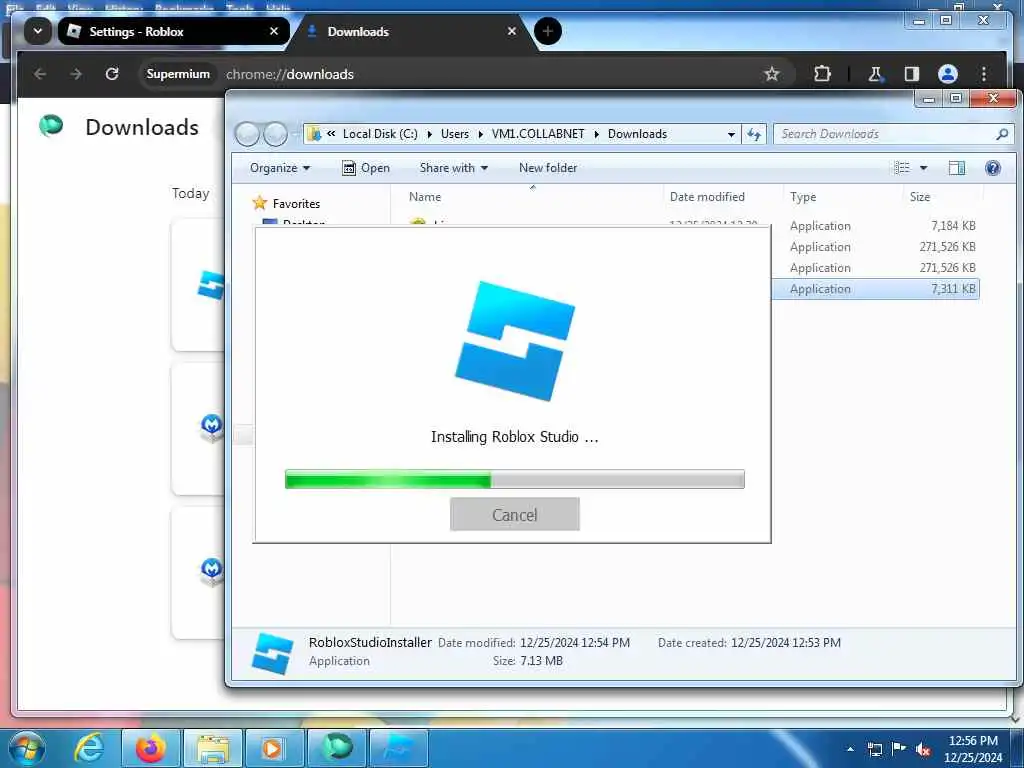The image size is (1024, 768).
Task: Click the browser back arrow
Action: [x=40, y=74]
